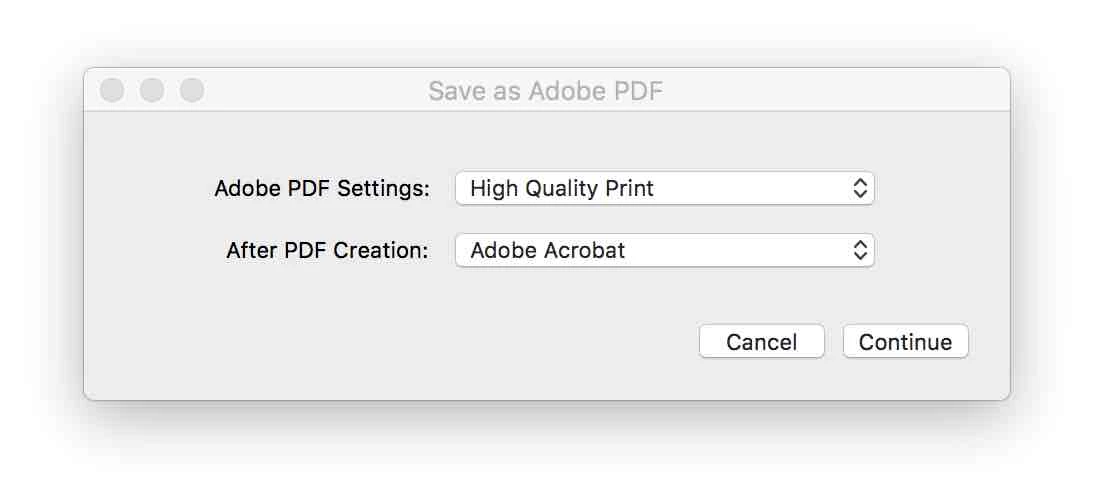Change the preset from High Quality Print

(x=664, y=188)
